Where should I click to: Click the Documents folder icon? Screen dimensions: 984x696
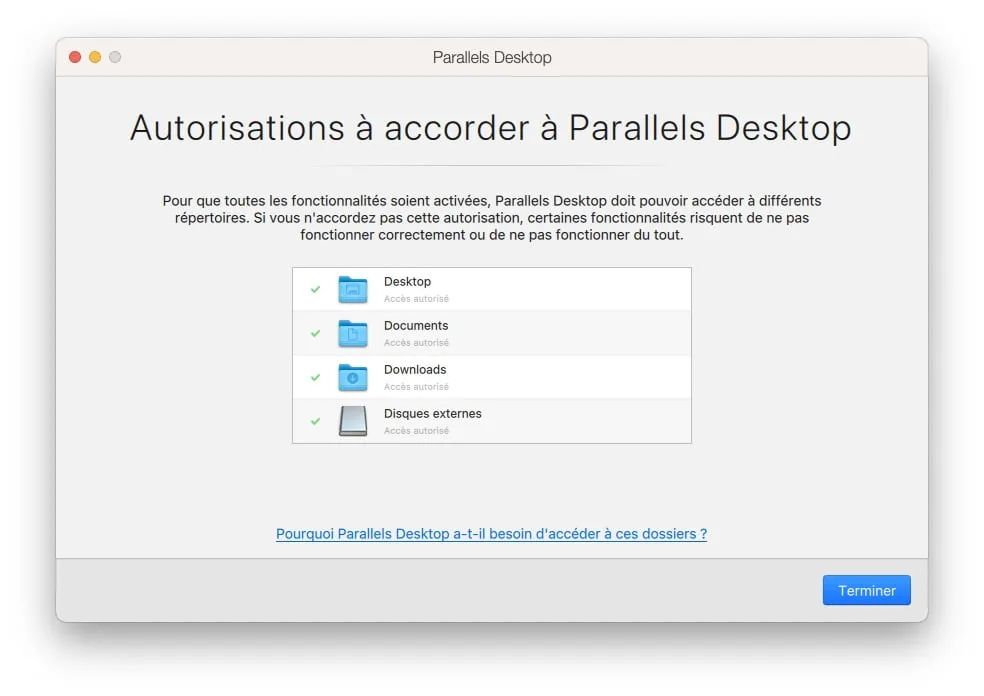pos(353,333)
